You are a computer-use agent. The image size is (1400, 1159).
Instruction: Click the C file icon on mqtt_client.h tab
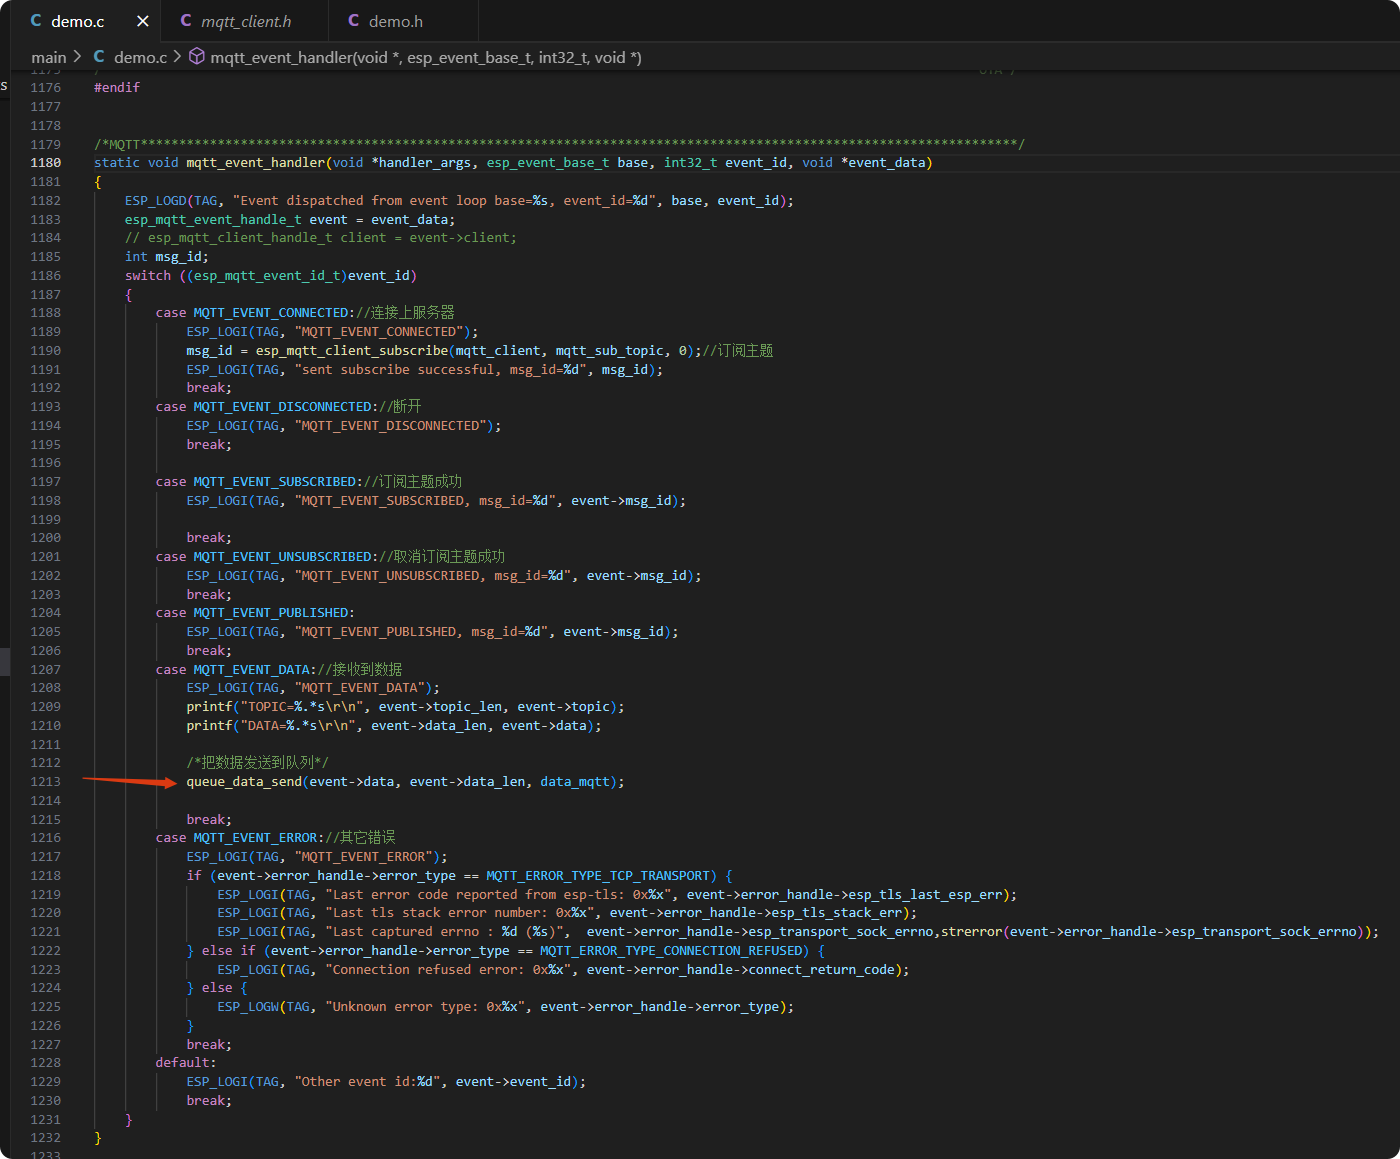point(186,21)
